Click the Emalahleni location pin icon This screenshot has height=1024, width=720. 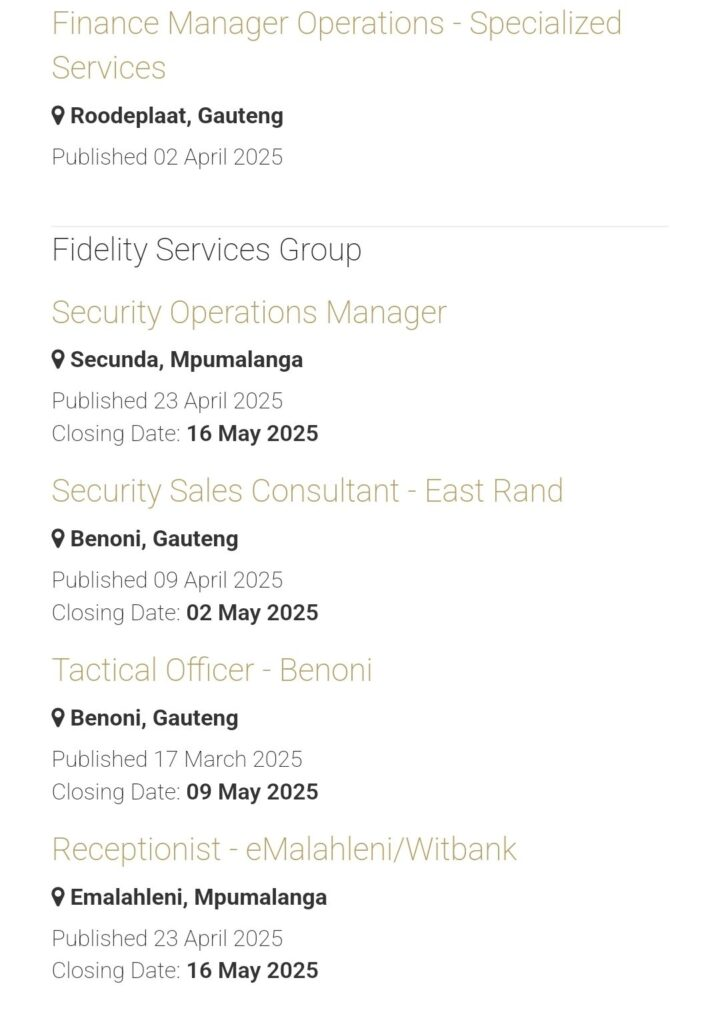(x=58, y=897)
